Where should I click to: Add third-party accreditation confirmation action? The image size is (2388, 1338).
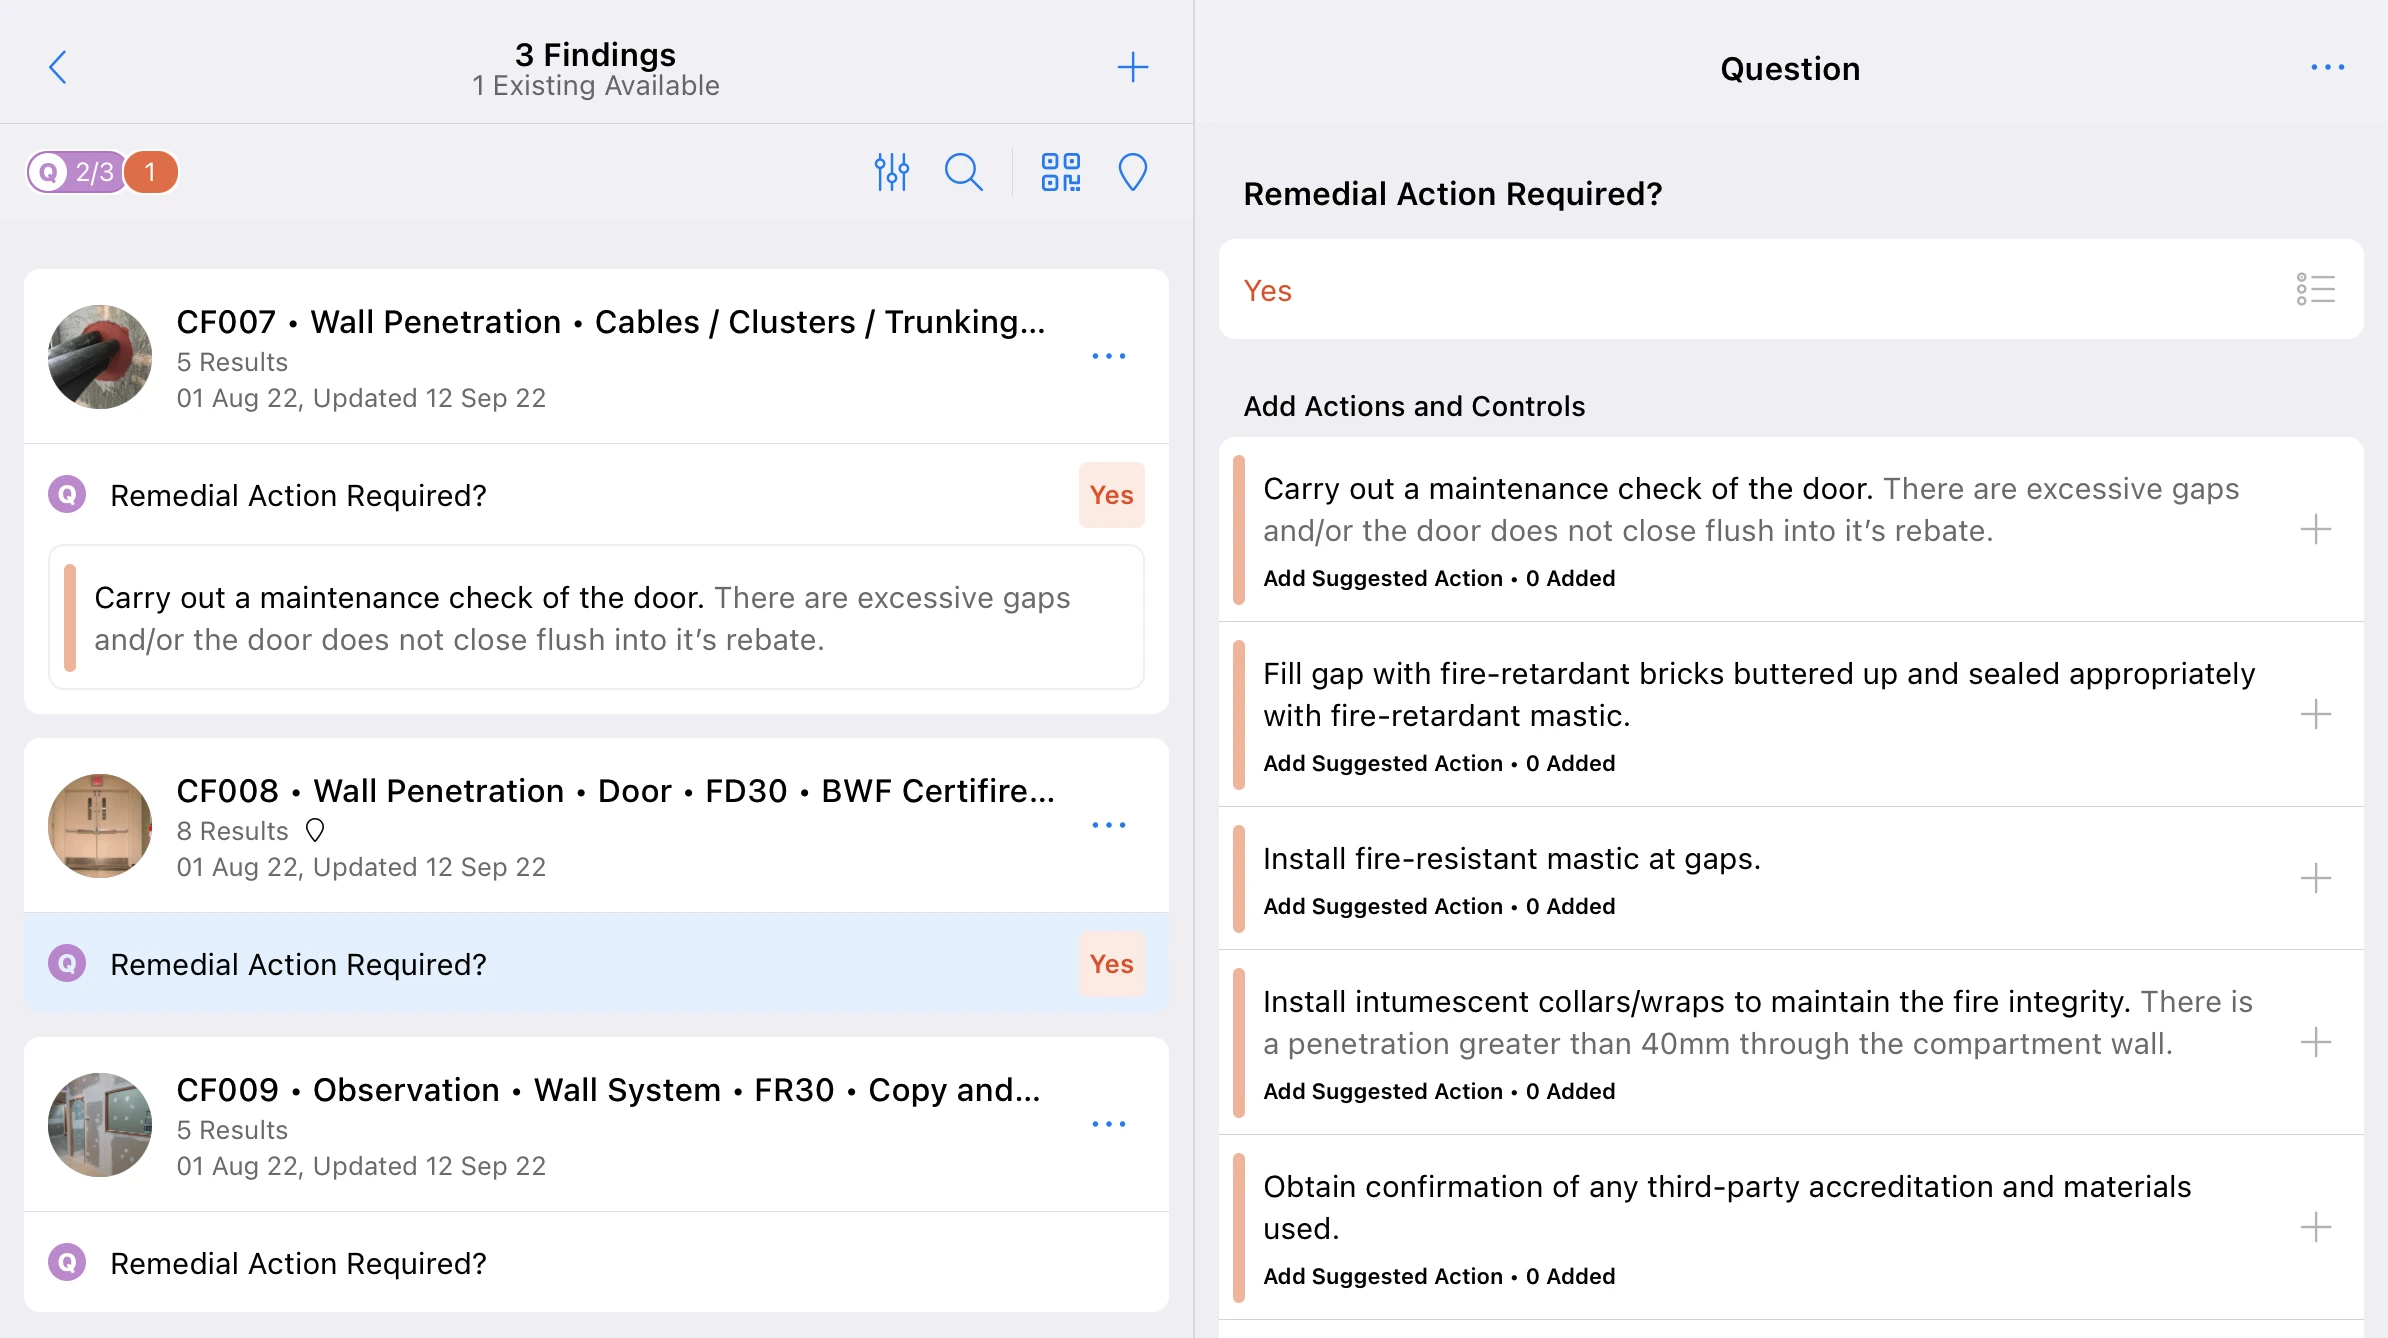tap(2315, 1227)
